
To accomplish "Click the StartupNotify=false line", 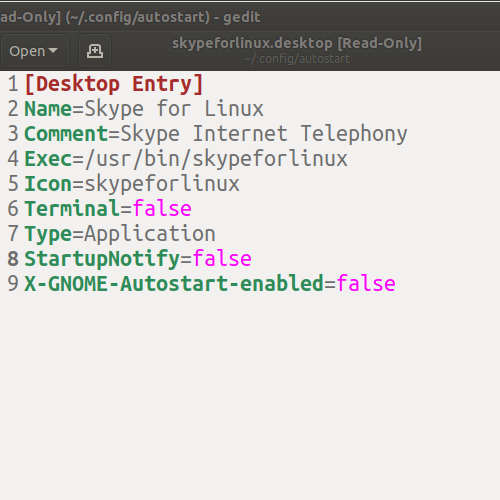I will (x=138, y=259).
